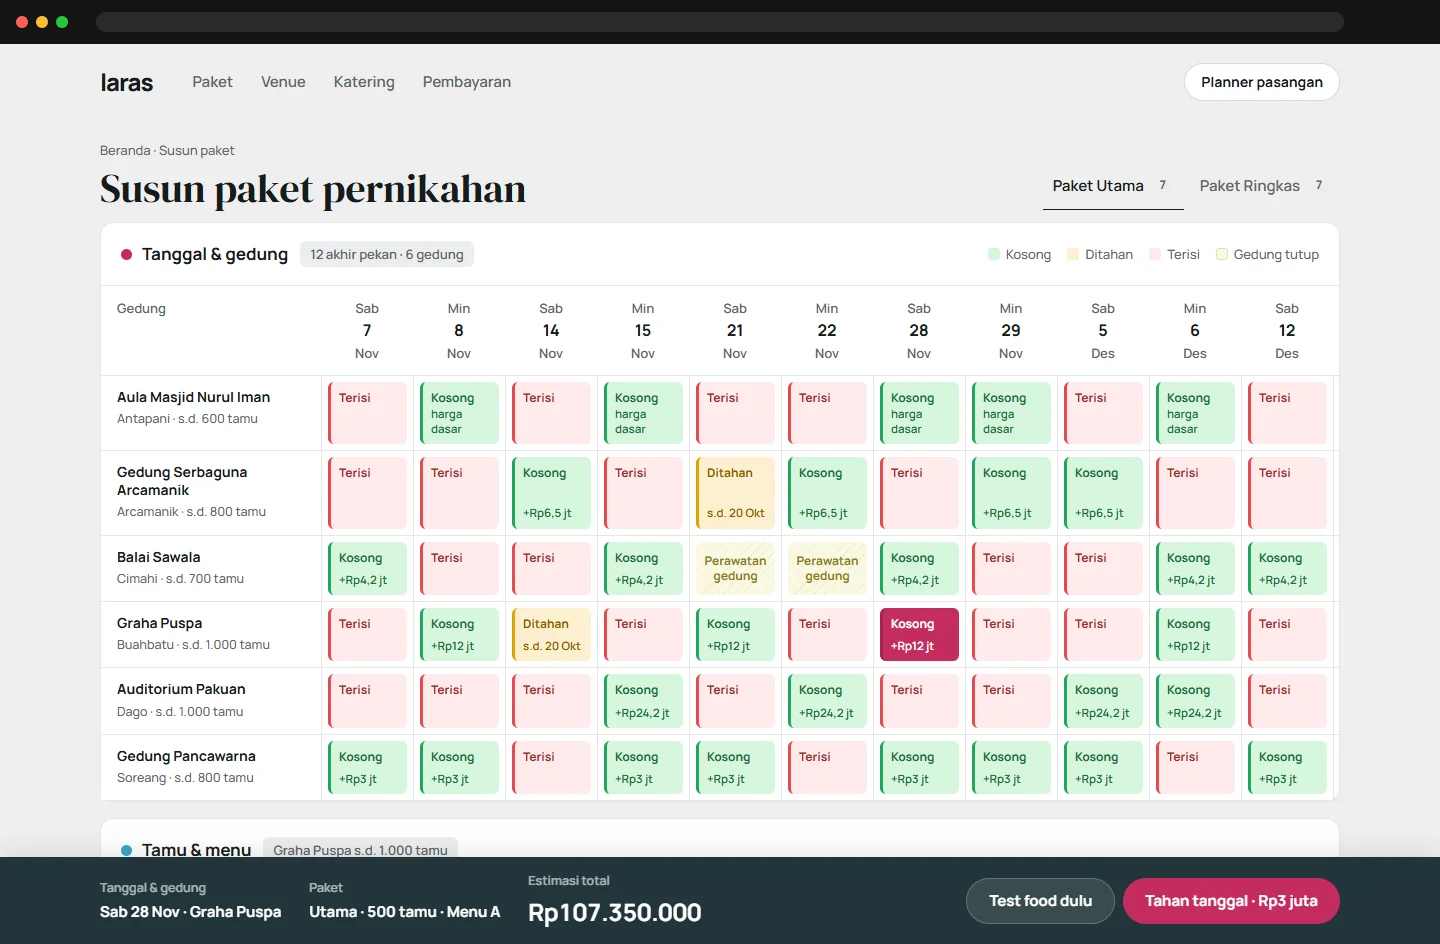Select Arcamanik Kosong slot Min 29 Nov
Image resolution: width=1440 pixels, height=944 pixels.
coord(1011,493)
